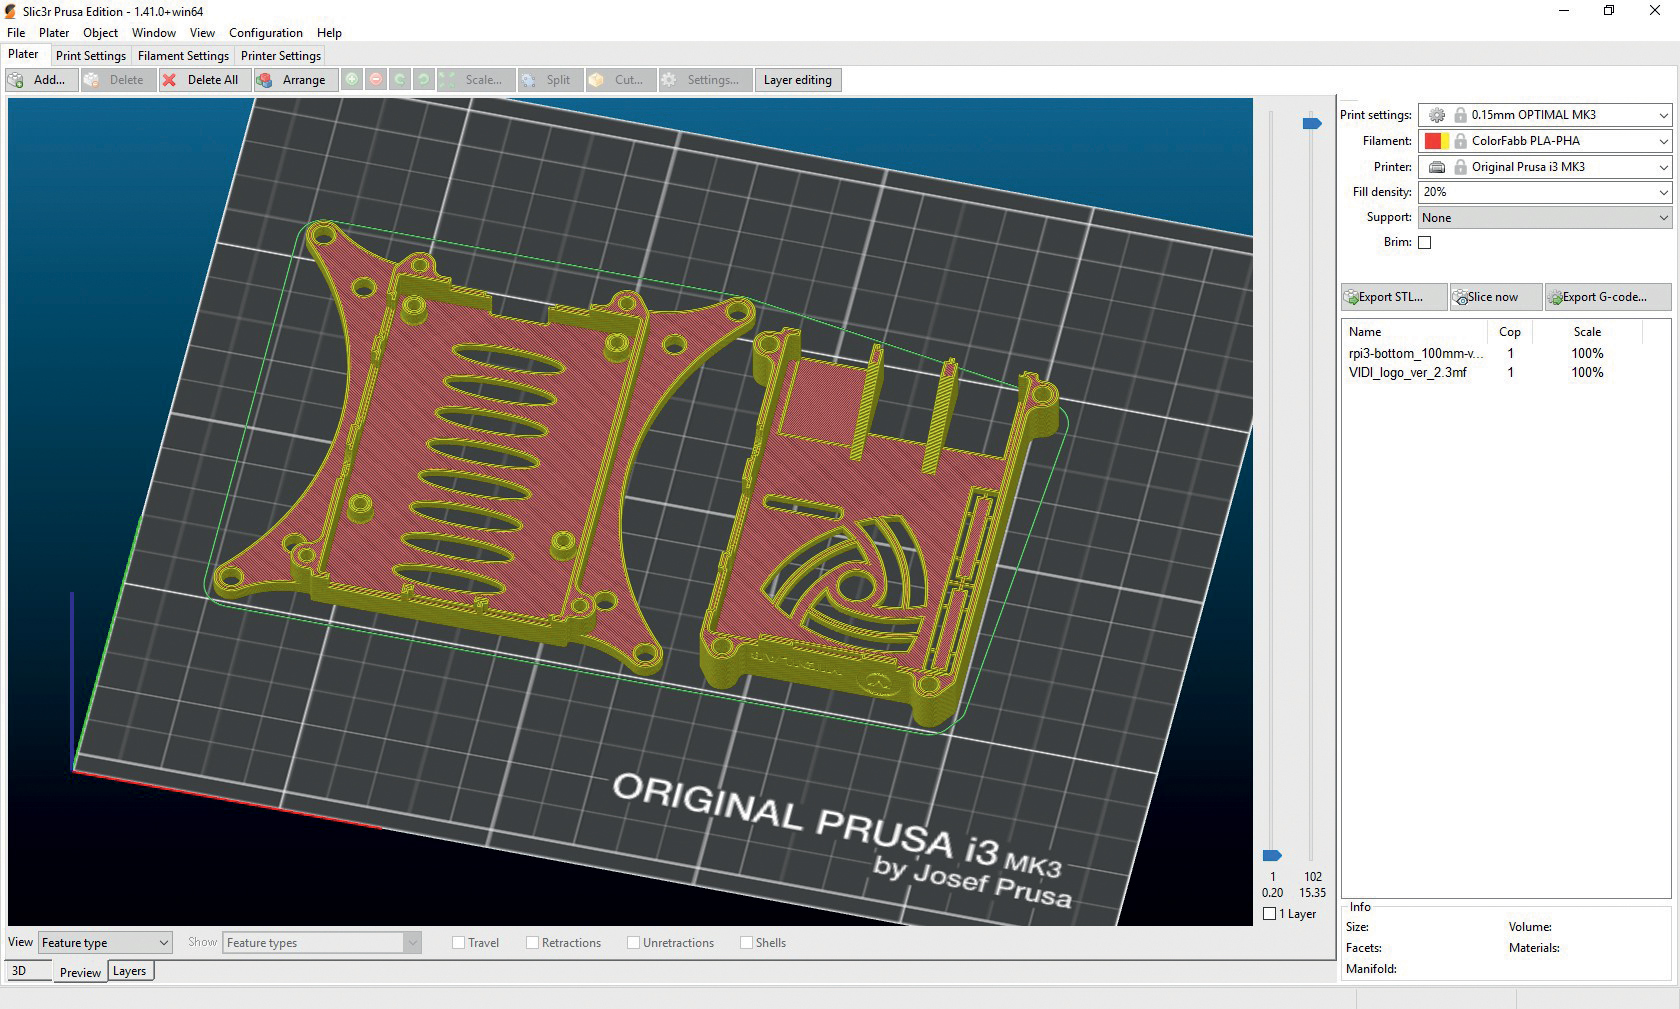Click the upper layer slider handle
The height and width of the screenshot is (1009, 1680).
tap(1312, 123)
